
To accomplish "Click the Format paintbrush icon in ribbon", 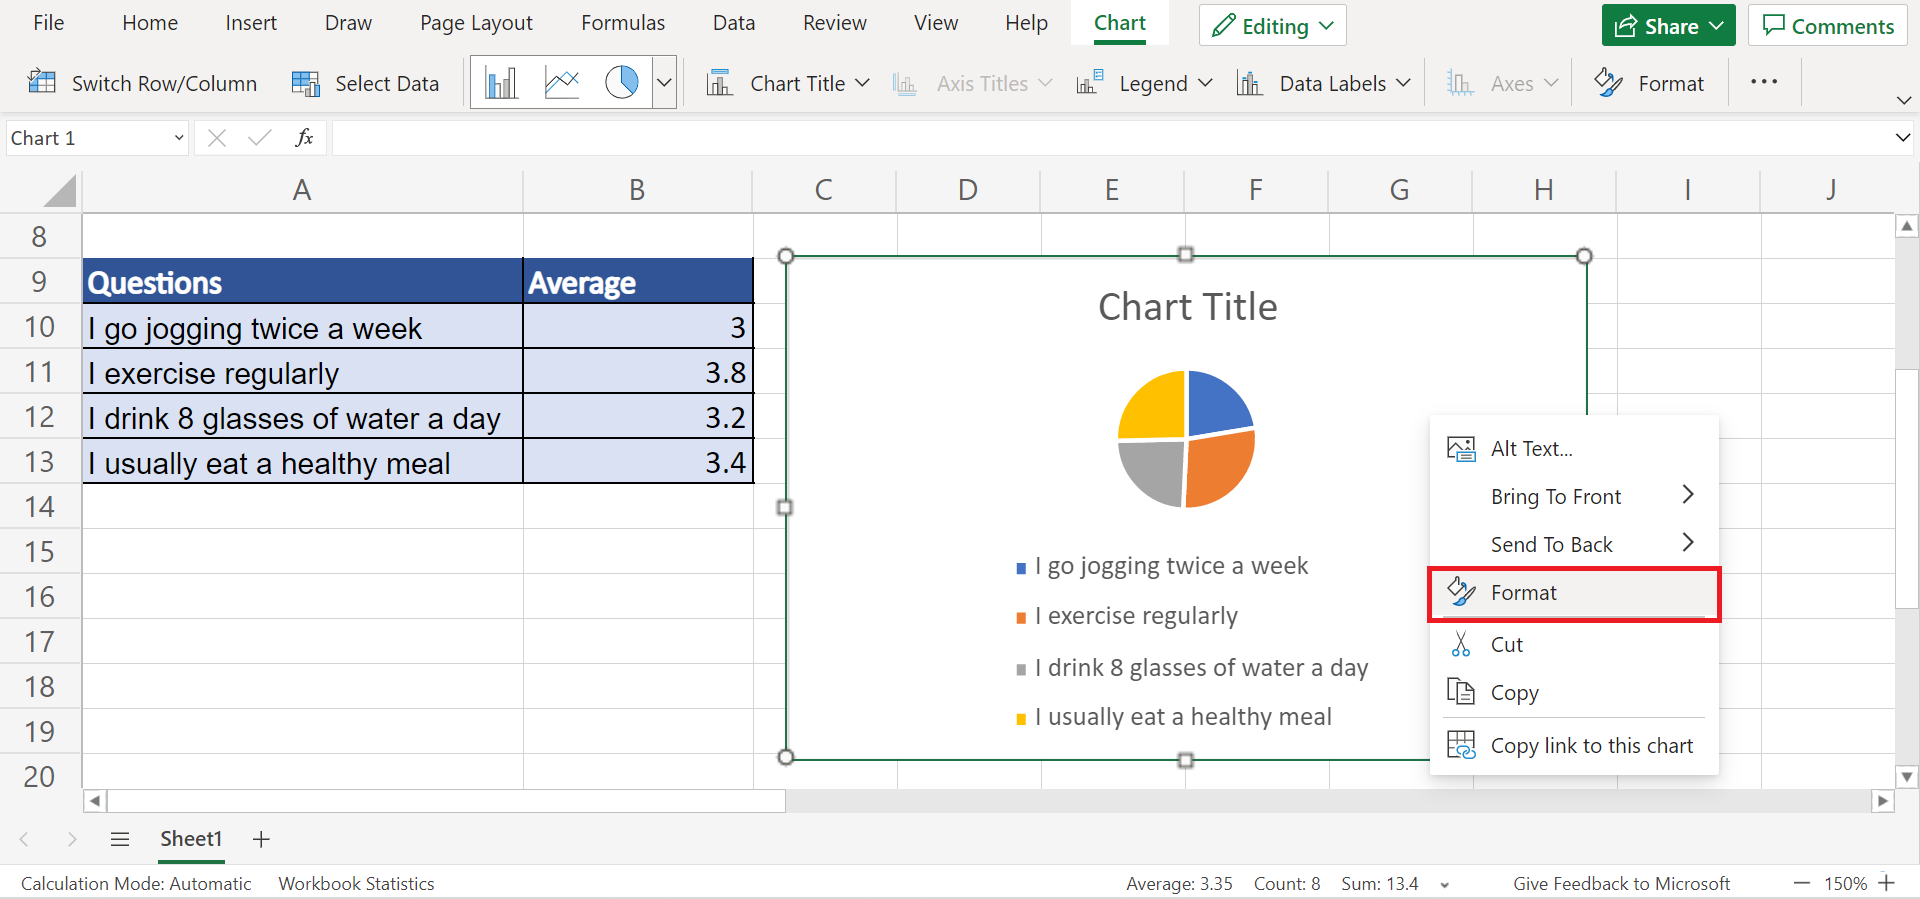I will click(x=1608, y=83).
